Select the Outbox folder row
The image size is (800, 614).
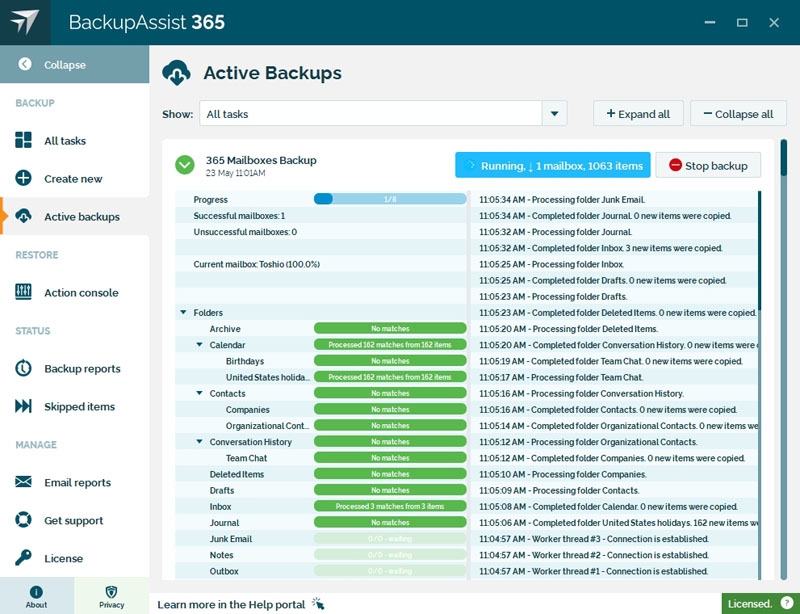(x=320, y=571)
